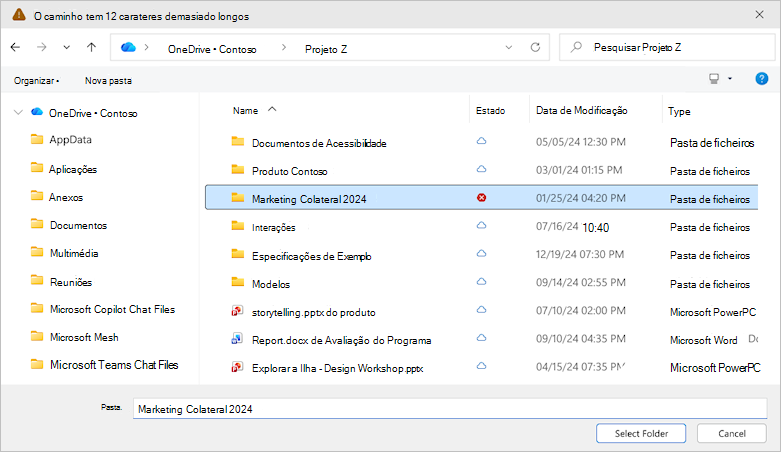Sort by Name column header
This screenshot has width=781, height=452.
245,111
